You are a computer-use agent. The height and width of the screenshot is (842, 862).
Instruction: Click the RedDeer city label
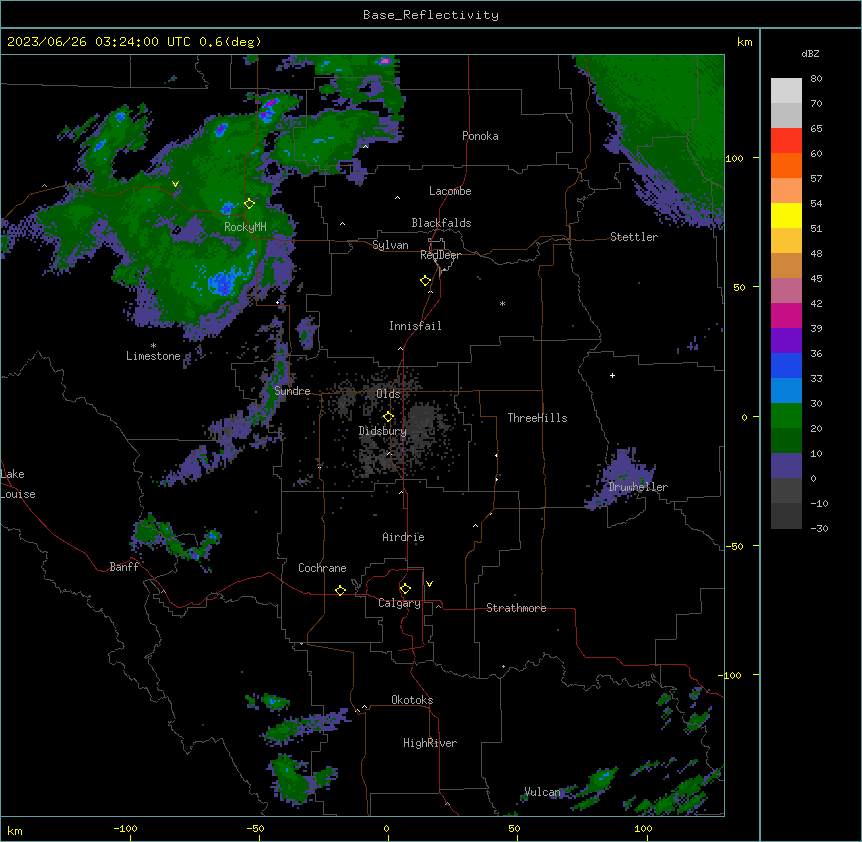pyautogui.click(x=440, y=255)
